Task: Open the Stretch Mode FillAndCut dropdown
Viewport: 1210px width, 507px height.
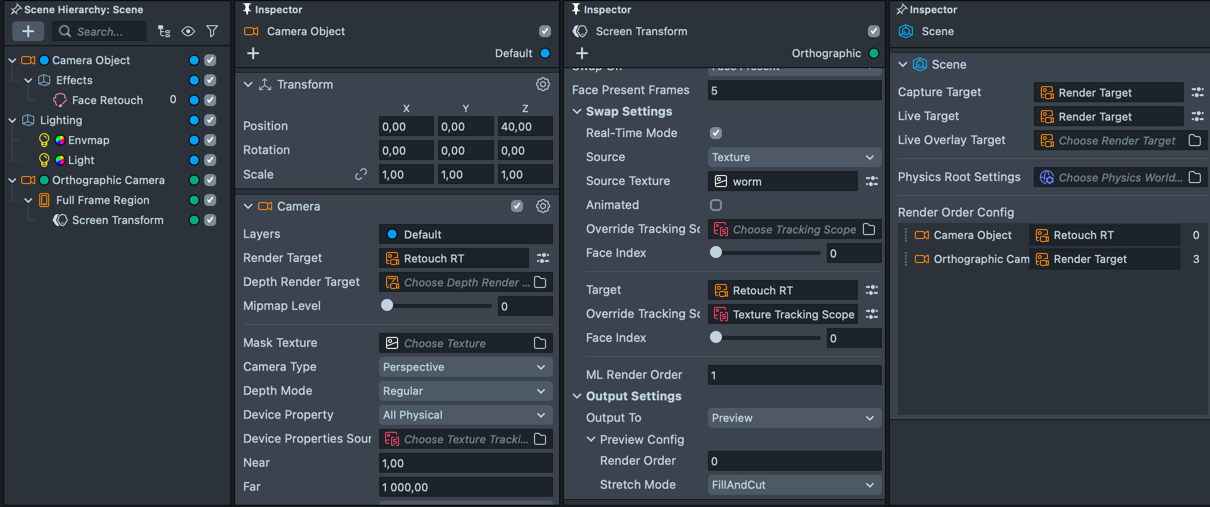Action: (794, 485)
